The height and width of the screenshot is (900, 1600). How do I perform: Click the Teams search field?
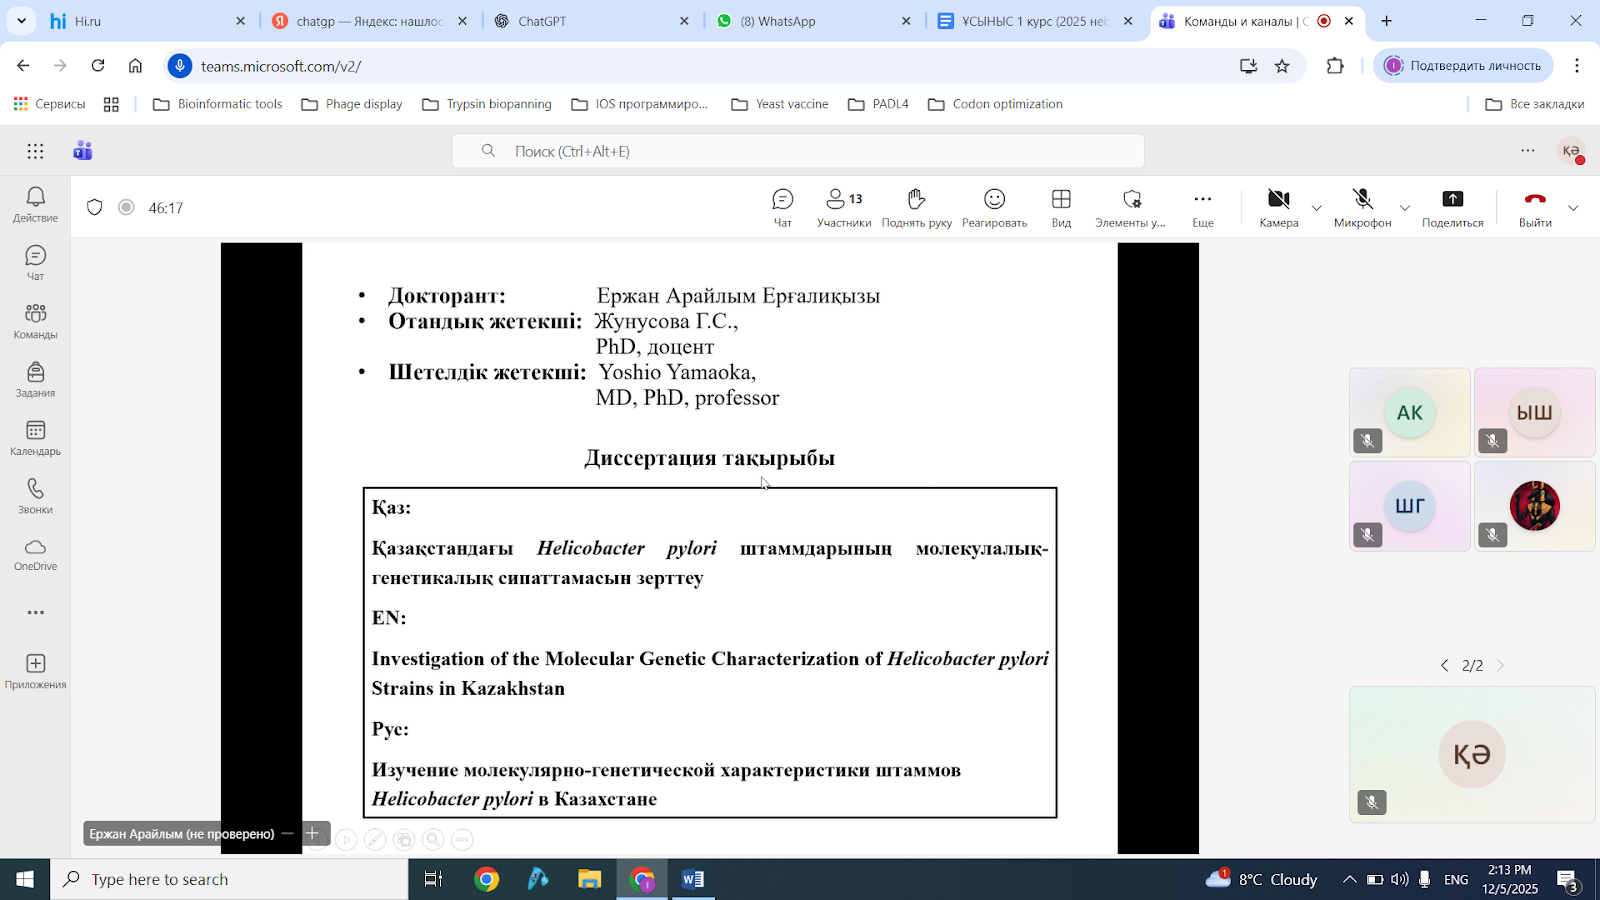coord(798,151)
